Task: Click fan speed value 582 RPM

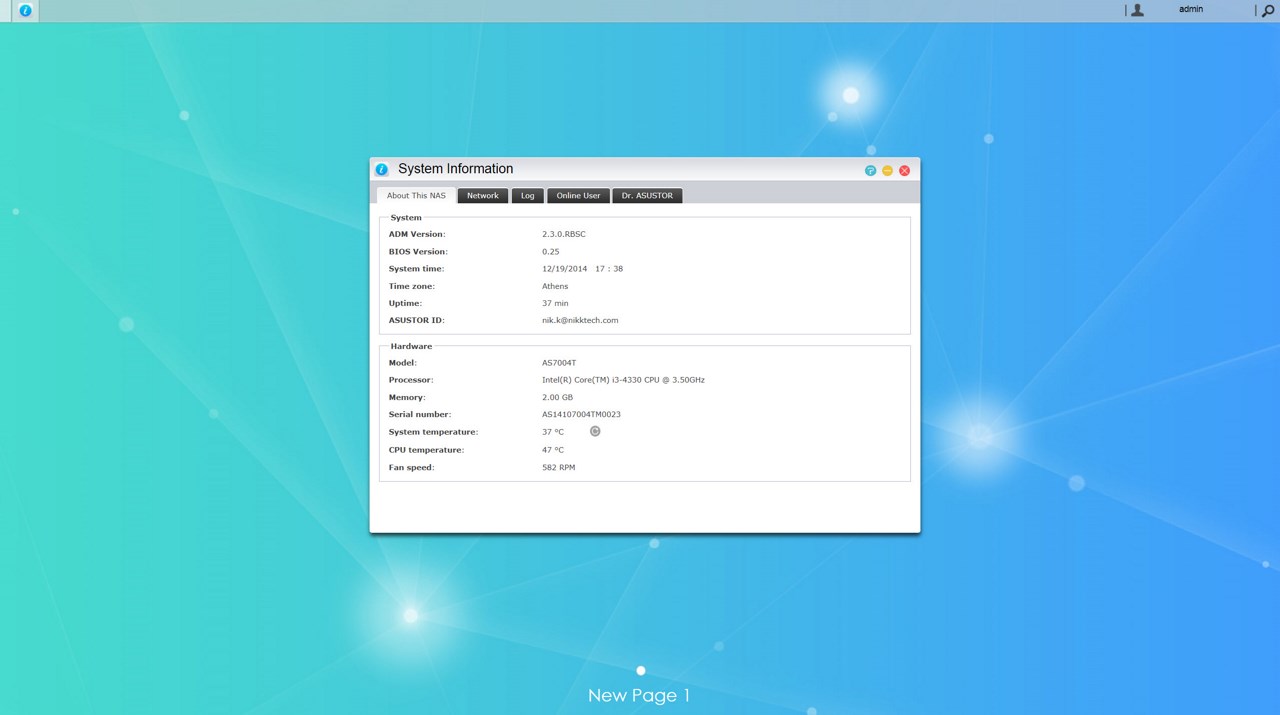Action: (x=558, y=467)
